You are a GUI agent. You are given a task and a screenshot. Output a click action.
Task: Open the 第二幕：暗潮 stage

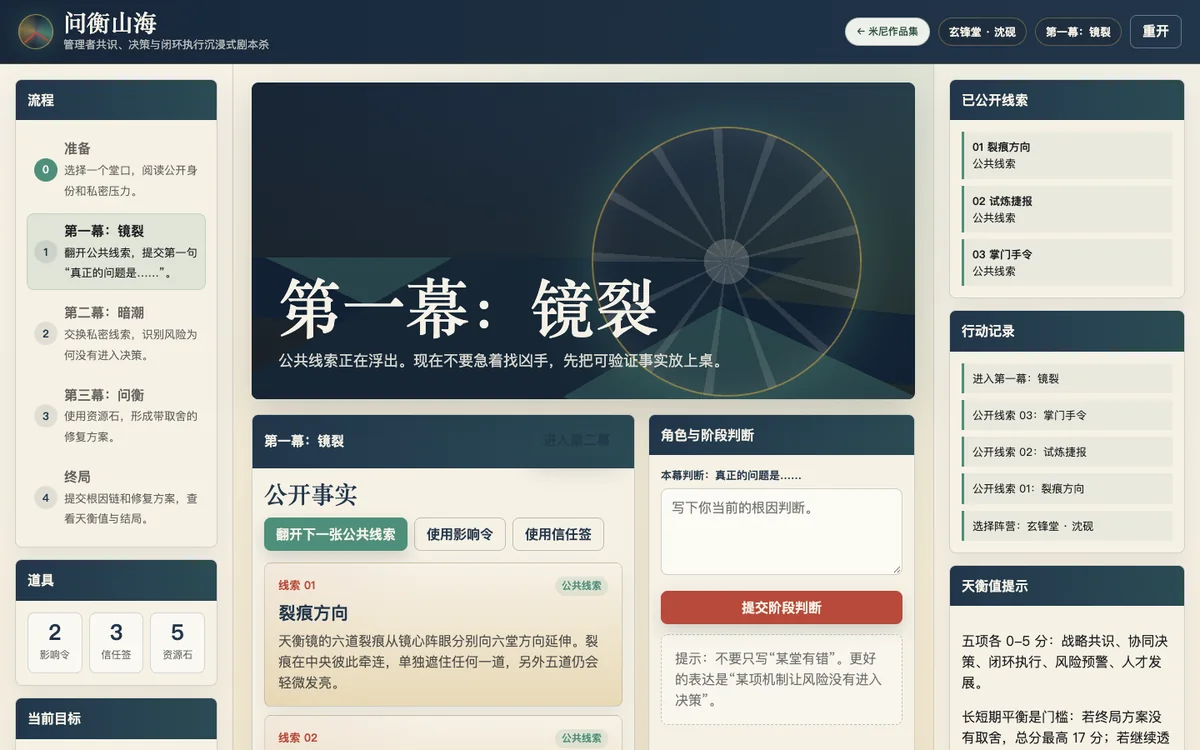[x=116, y=333]
